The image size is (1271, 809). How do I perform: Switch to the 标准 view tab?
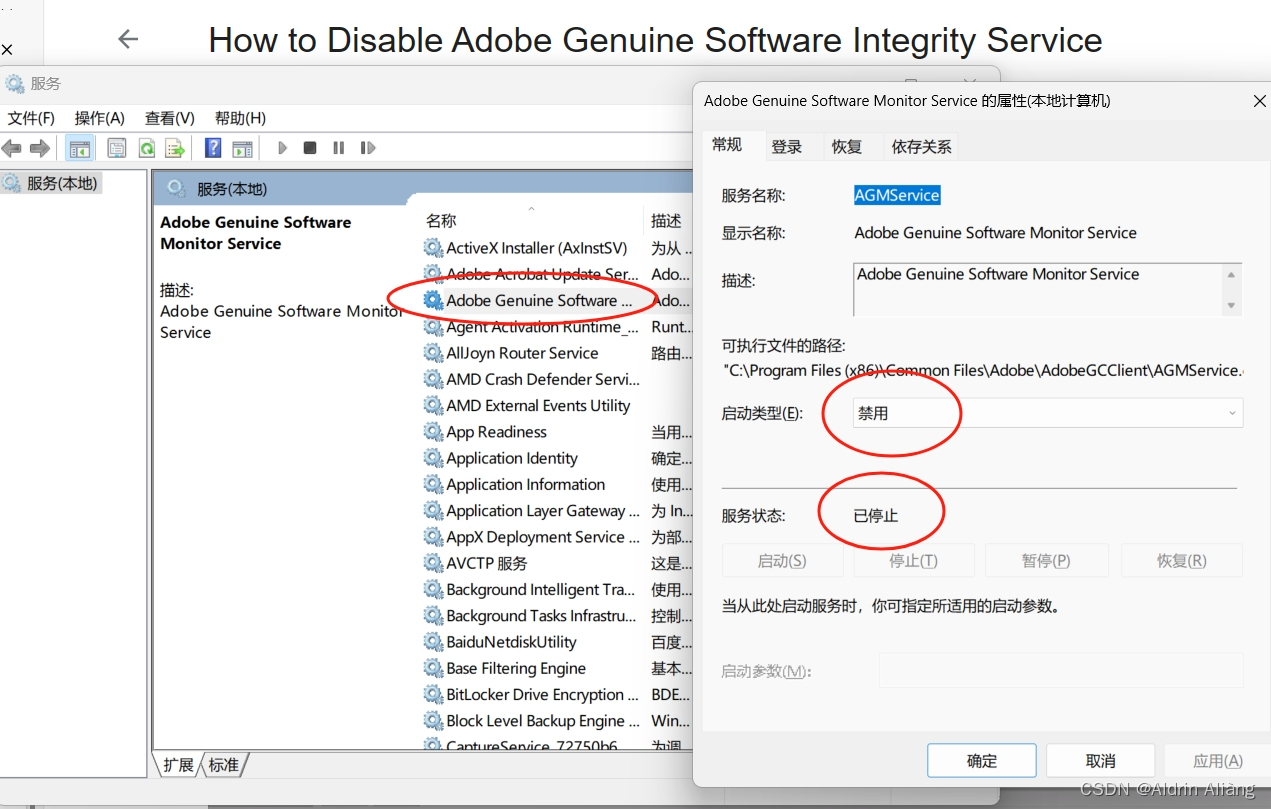(224, 765)
